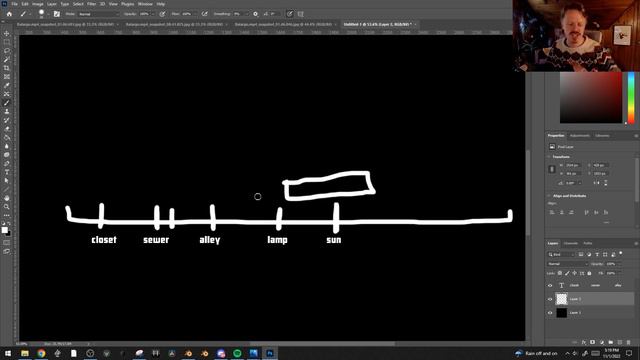Viewport: 640px width, 360px height.
Task: Select the Horizontal Type tool
Action: [x=7, y=172]
